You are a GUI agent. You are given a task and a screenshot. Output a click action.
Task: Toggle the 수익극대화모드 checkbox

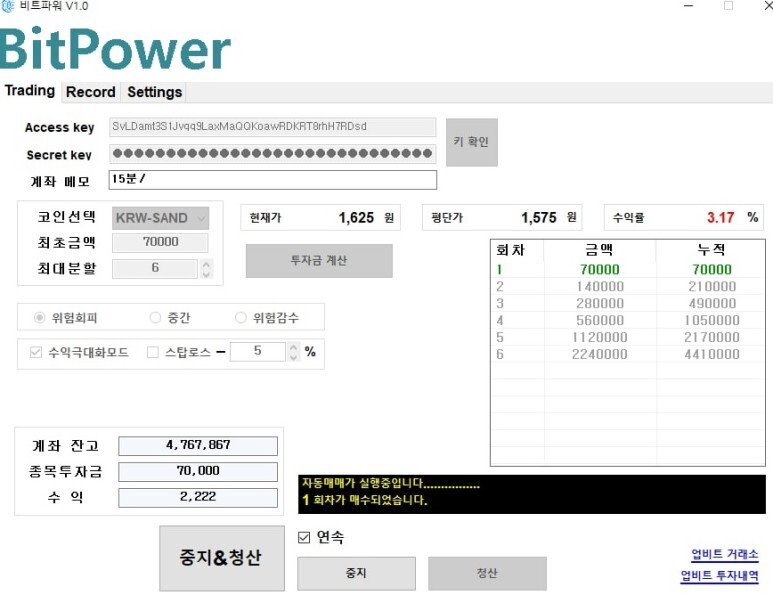35,352
